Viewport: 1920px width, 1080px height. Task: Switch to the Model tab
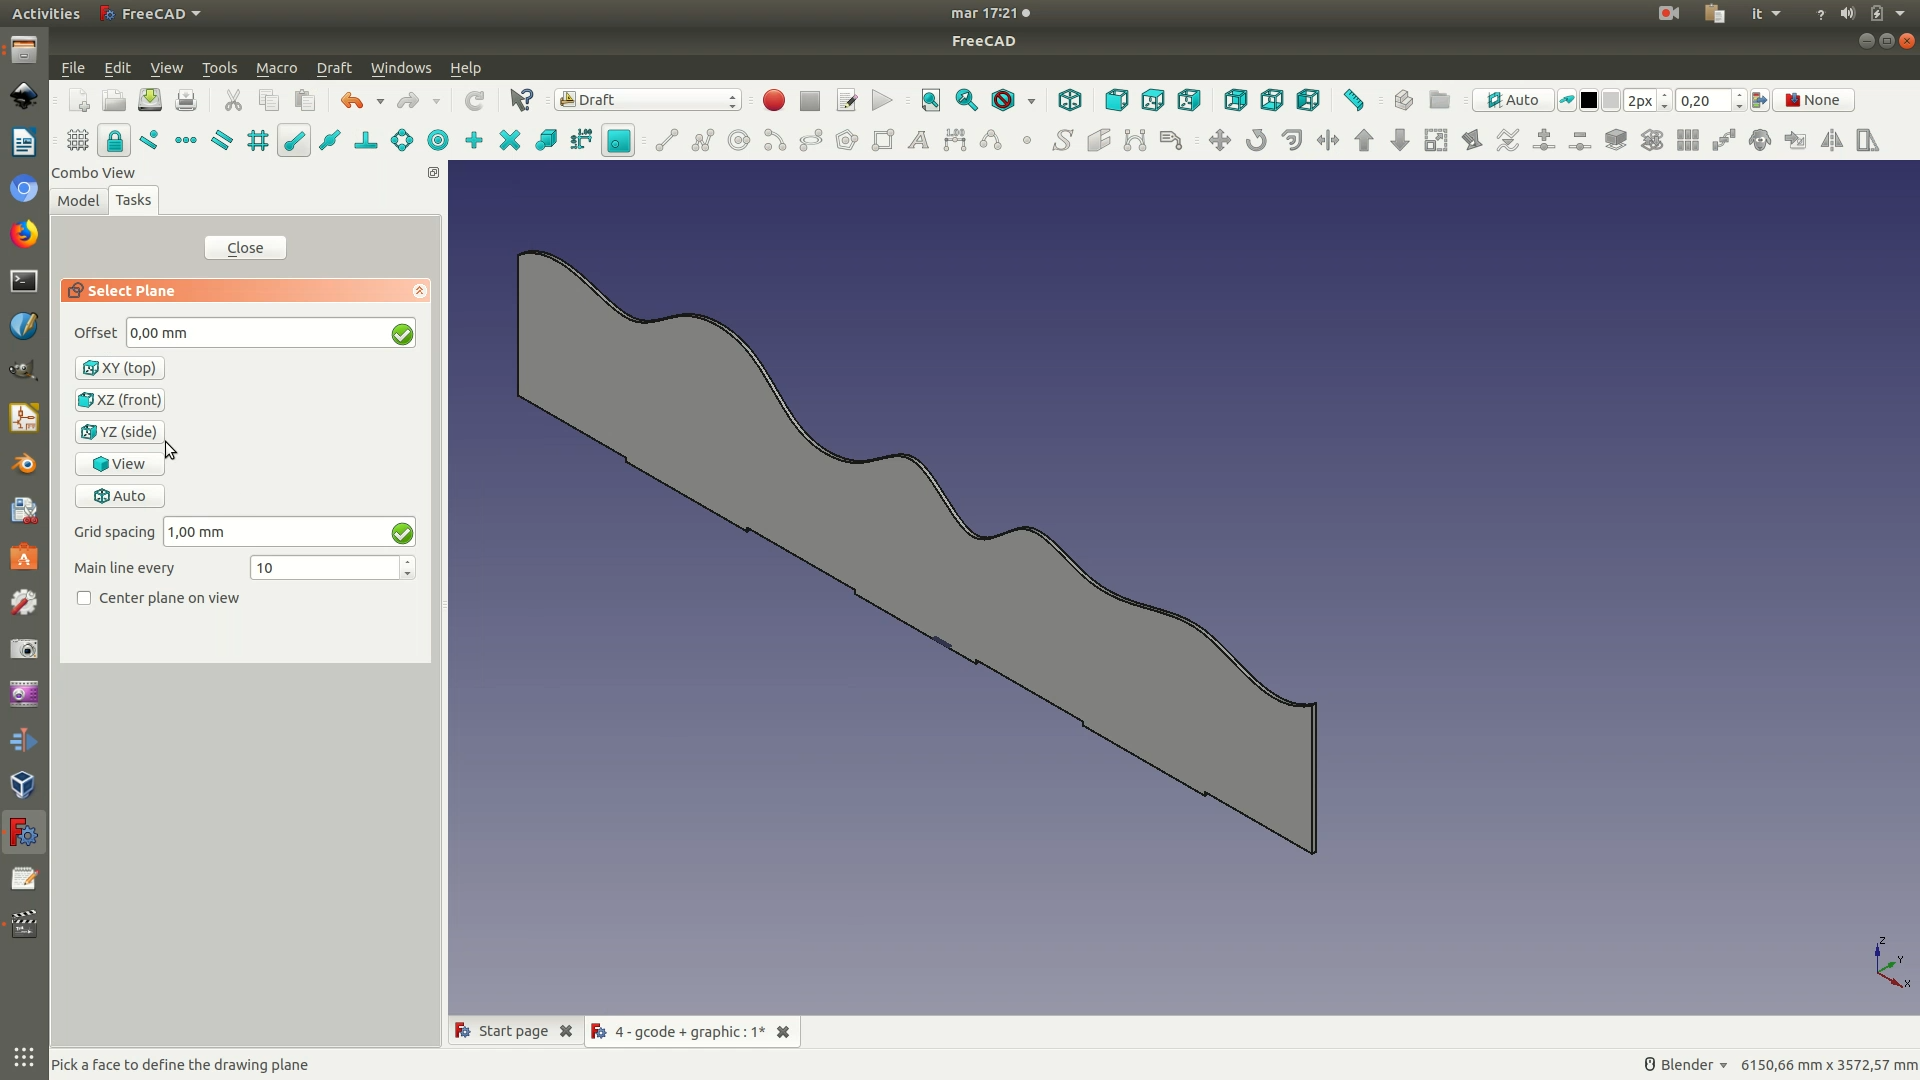click(78, 201)
